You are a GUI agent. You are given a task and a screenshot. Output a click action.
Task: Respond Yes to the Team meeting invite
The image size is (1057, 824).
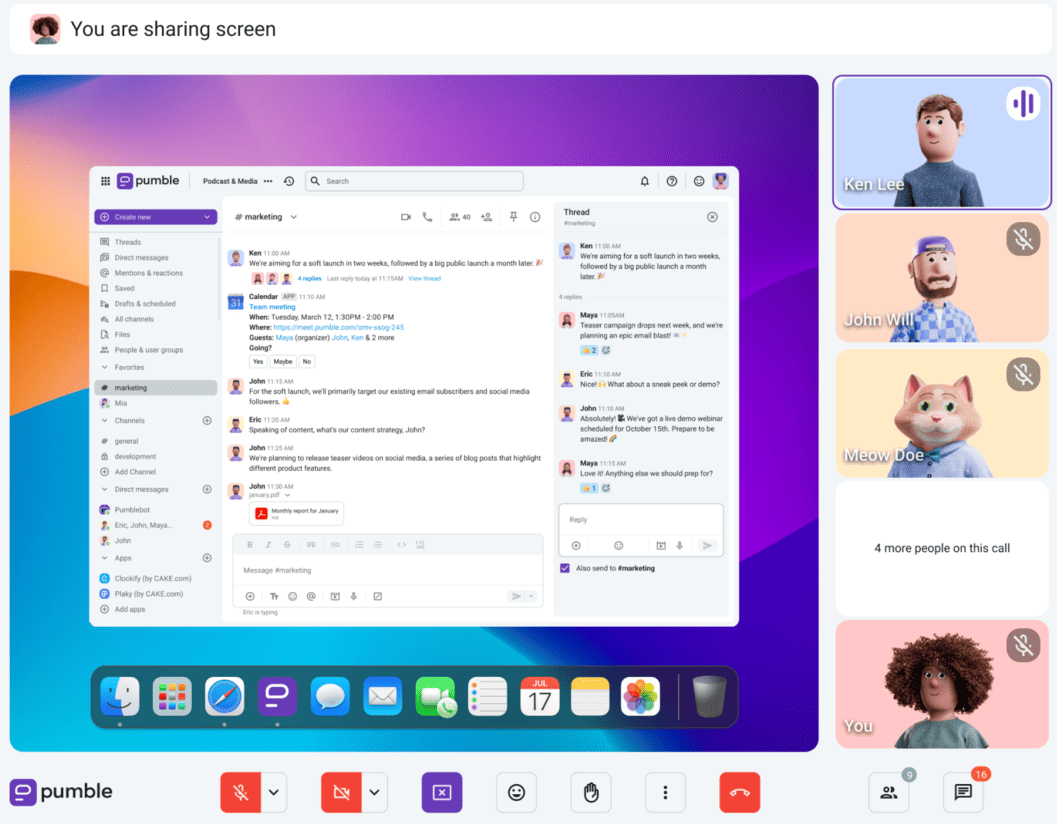point(257,360)
